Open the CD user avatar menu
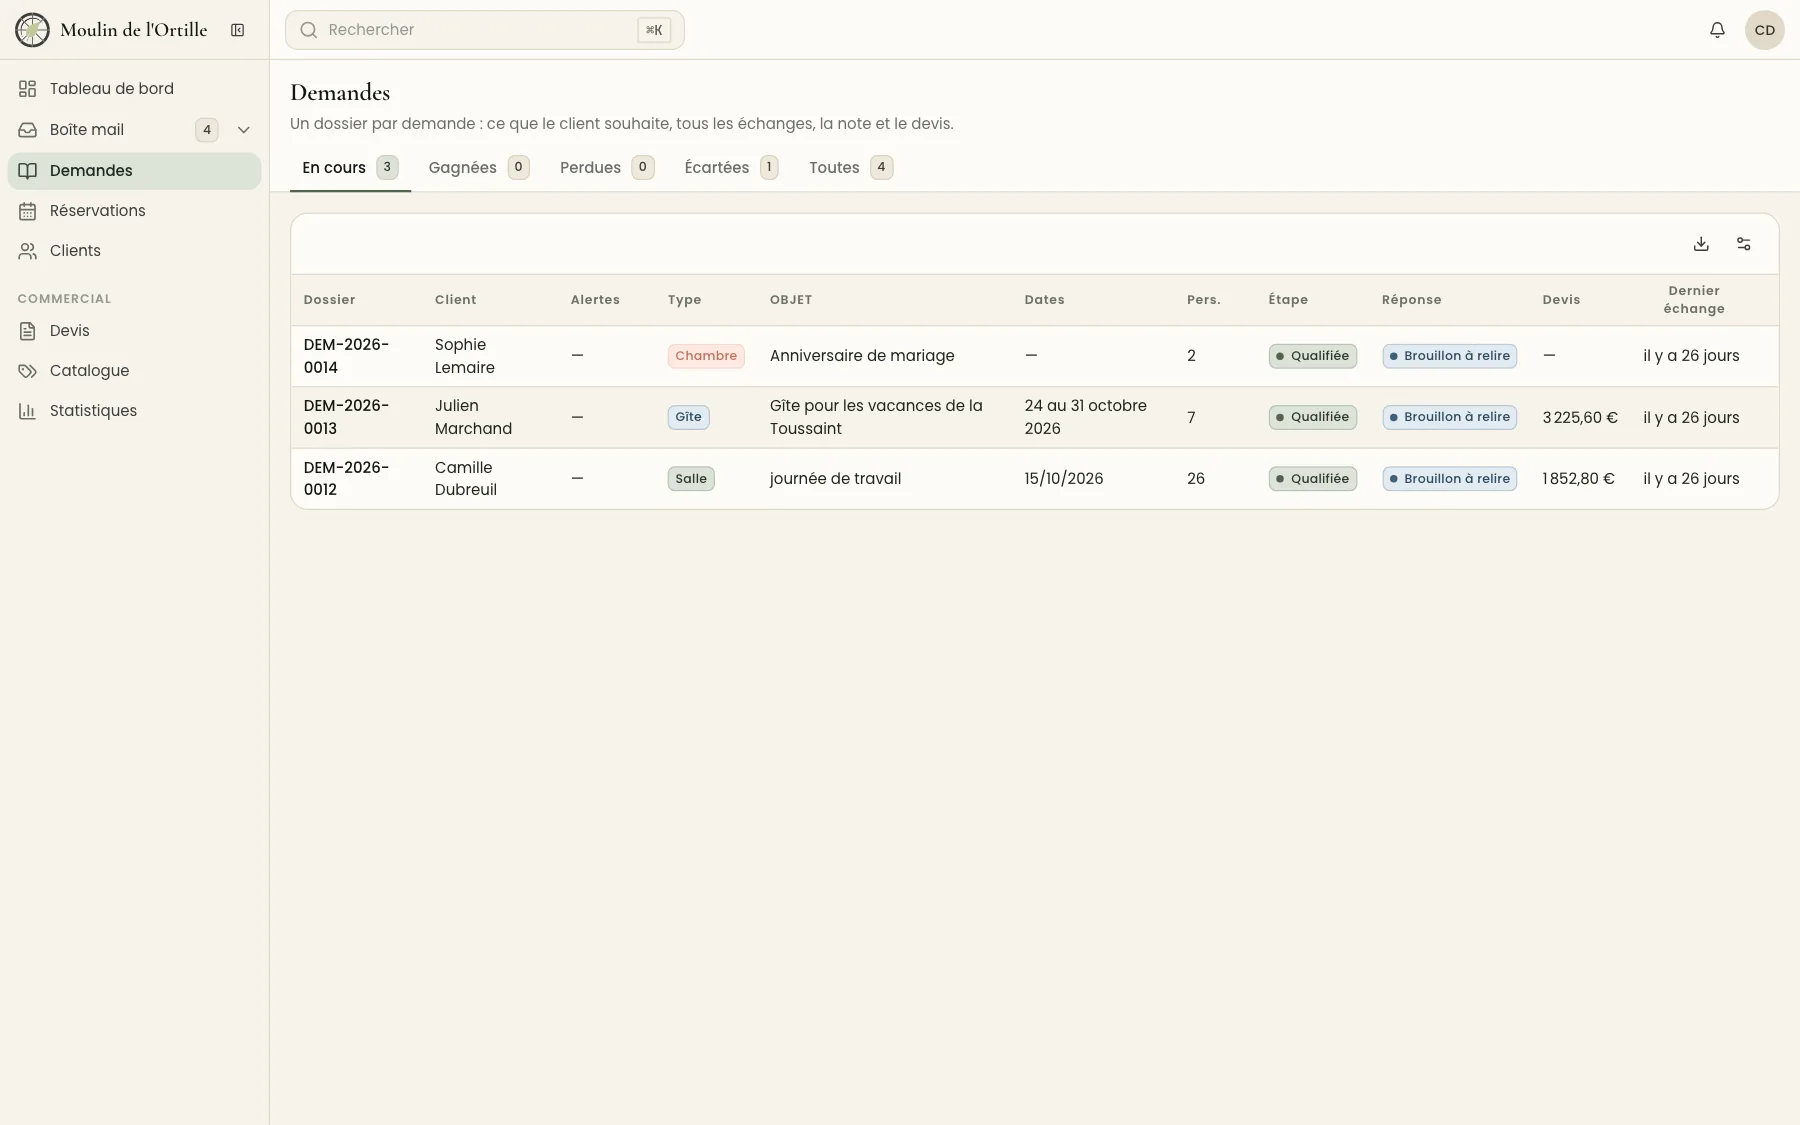The height and width of the screenshot is (1125, 1800). pyautogui.click(x=1764, y=30)
